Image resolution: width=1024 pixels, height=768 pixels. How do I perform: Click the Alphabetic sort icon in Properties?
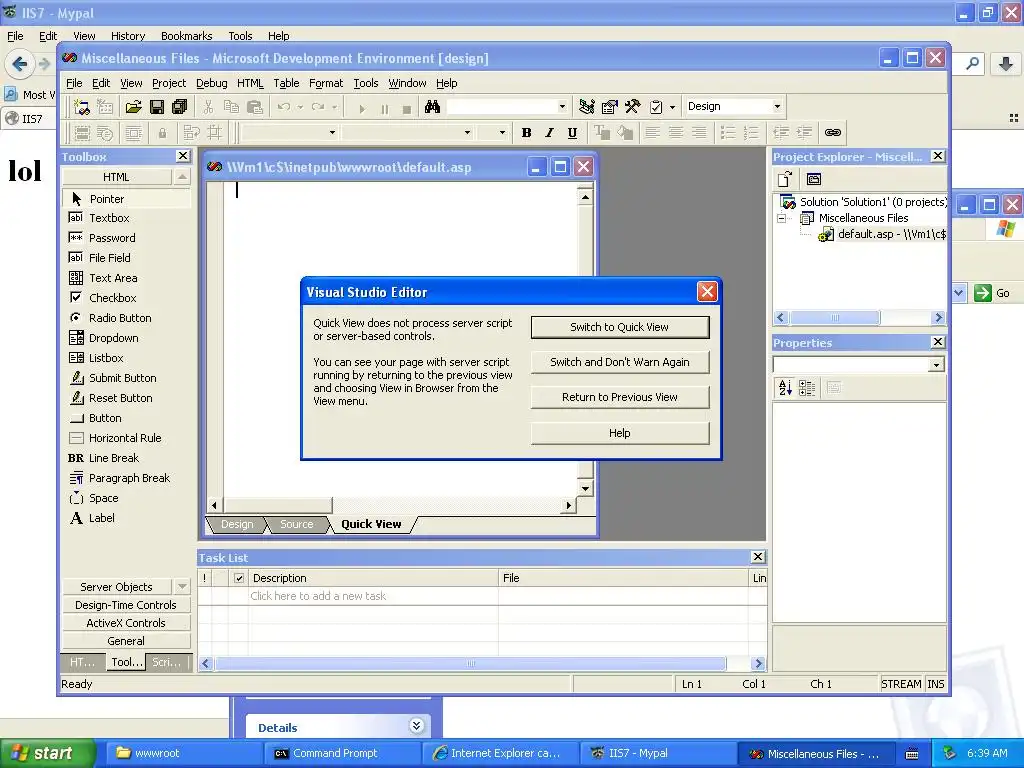(785, 388)
